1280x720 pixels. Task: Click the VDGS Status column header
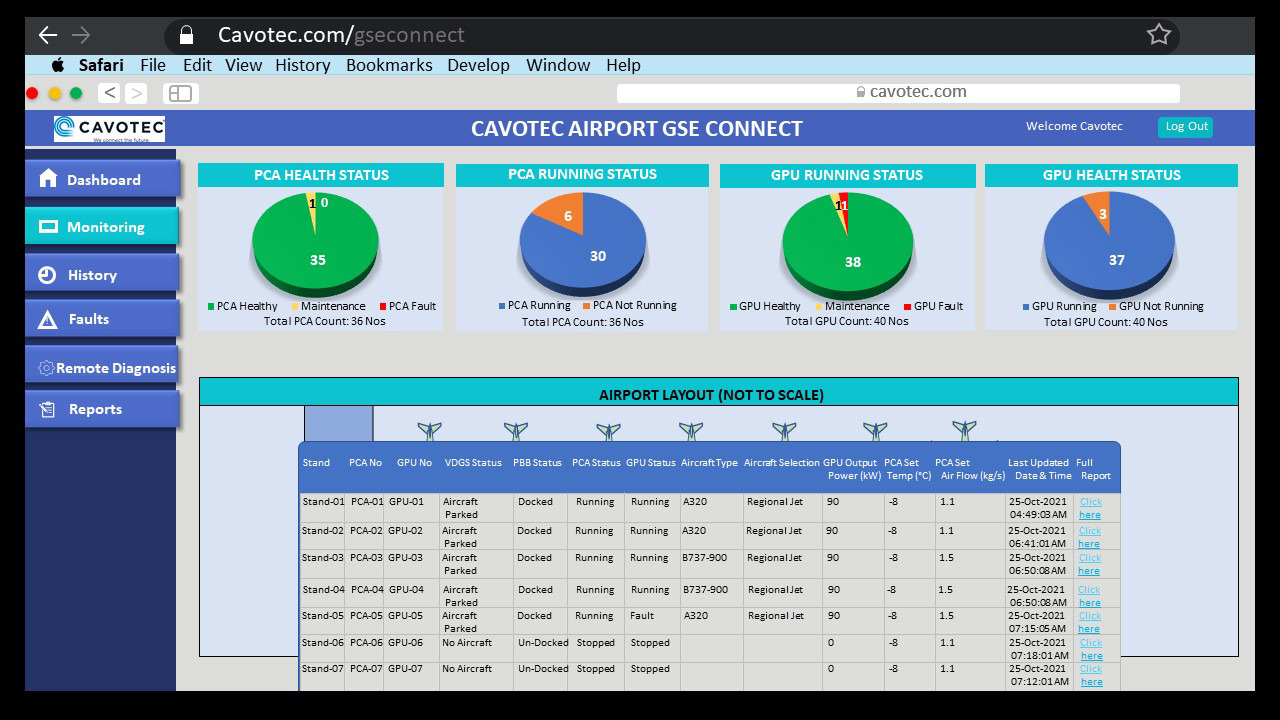click(473, 463)
